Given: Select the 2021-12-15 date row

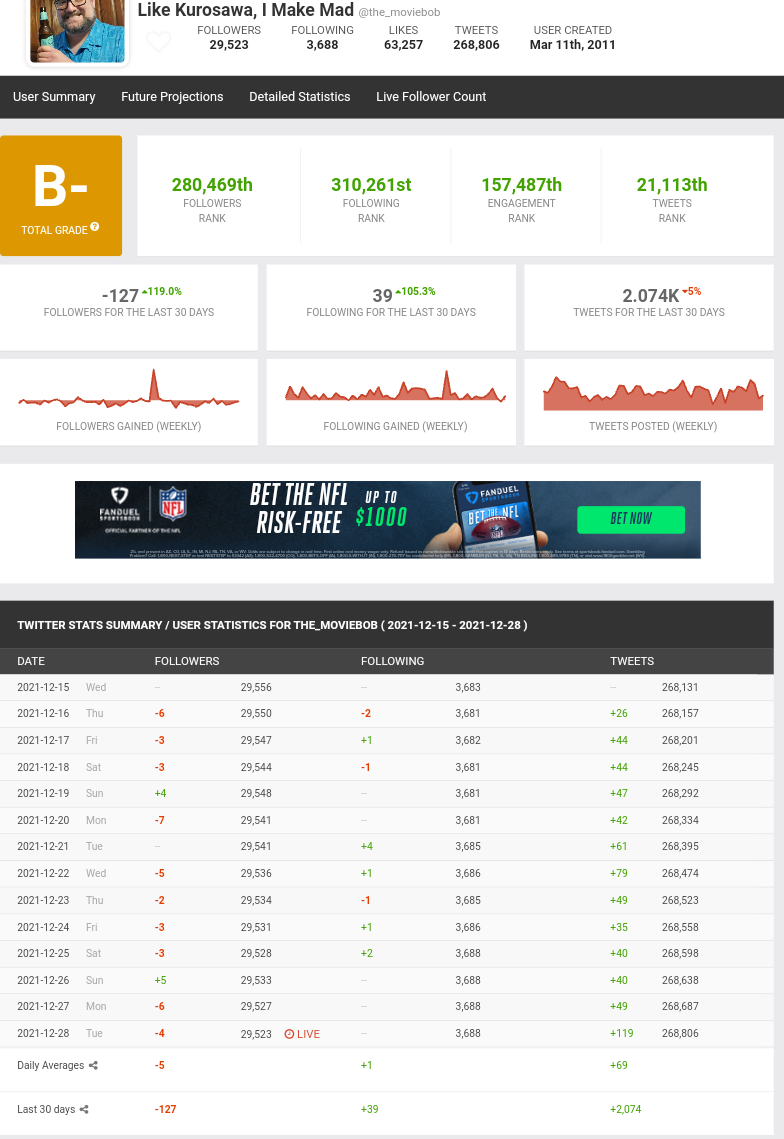Looking at the screenshot, I should 387,687.
